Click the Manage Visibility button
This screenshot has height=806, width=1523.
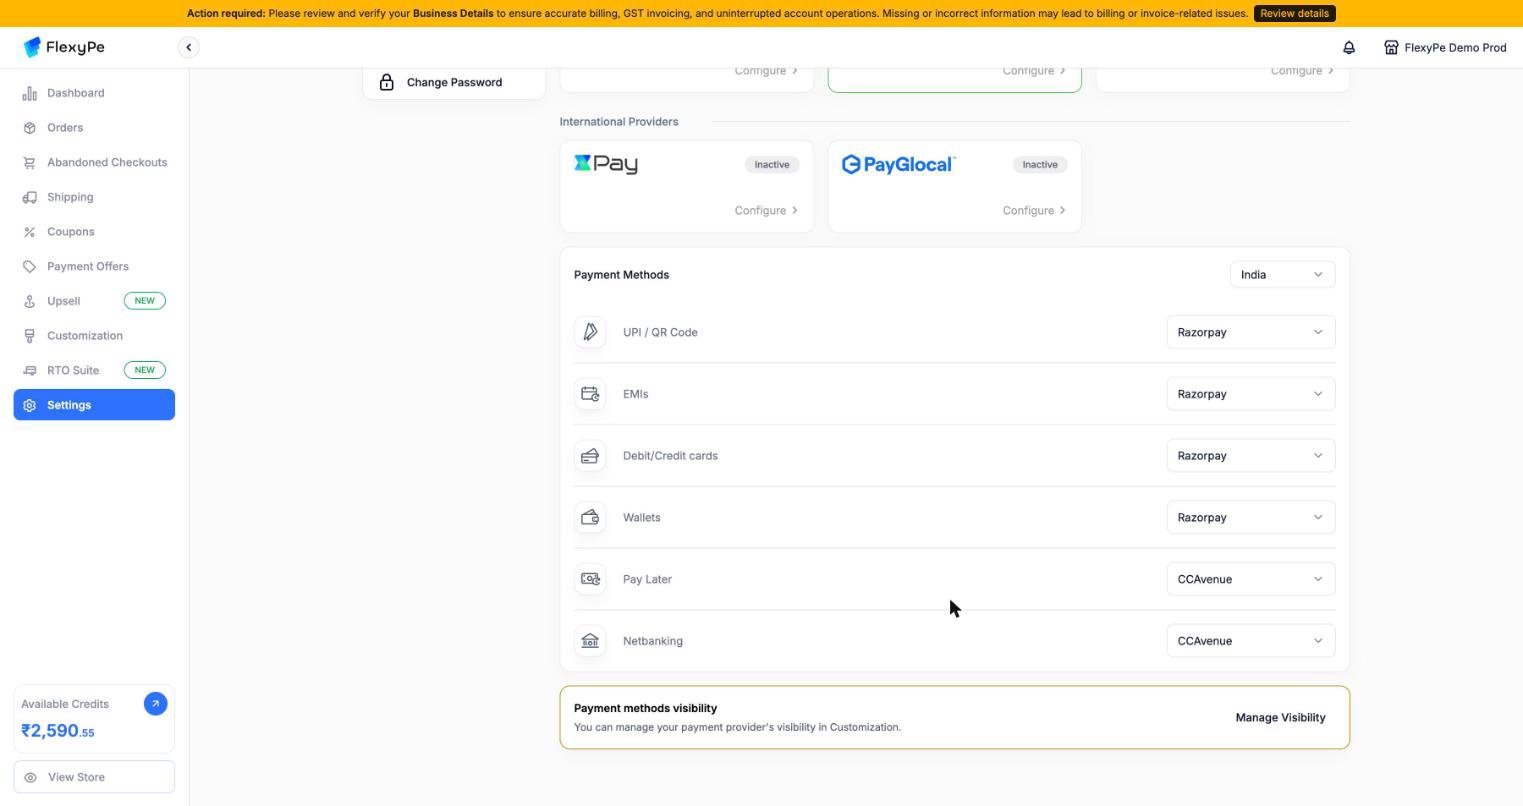tap(1280, 718)
